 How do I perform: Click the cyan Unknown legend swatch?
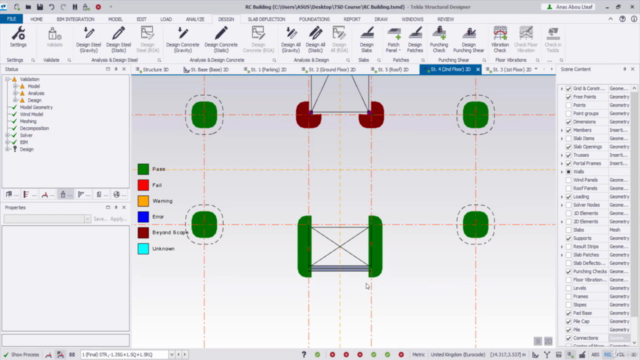[x=143, y=249]
